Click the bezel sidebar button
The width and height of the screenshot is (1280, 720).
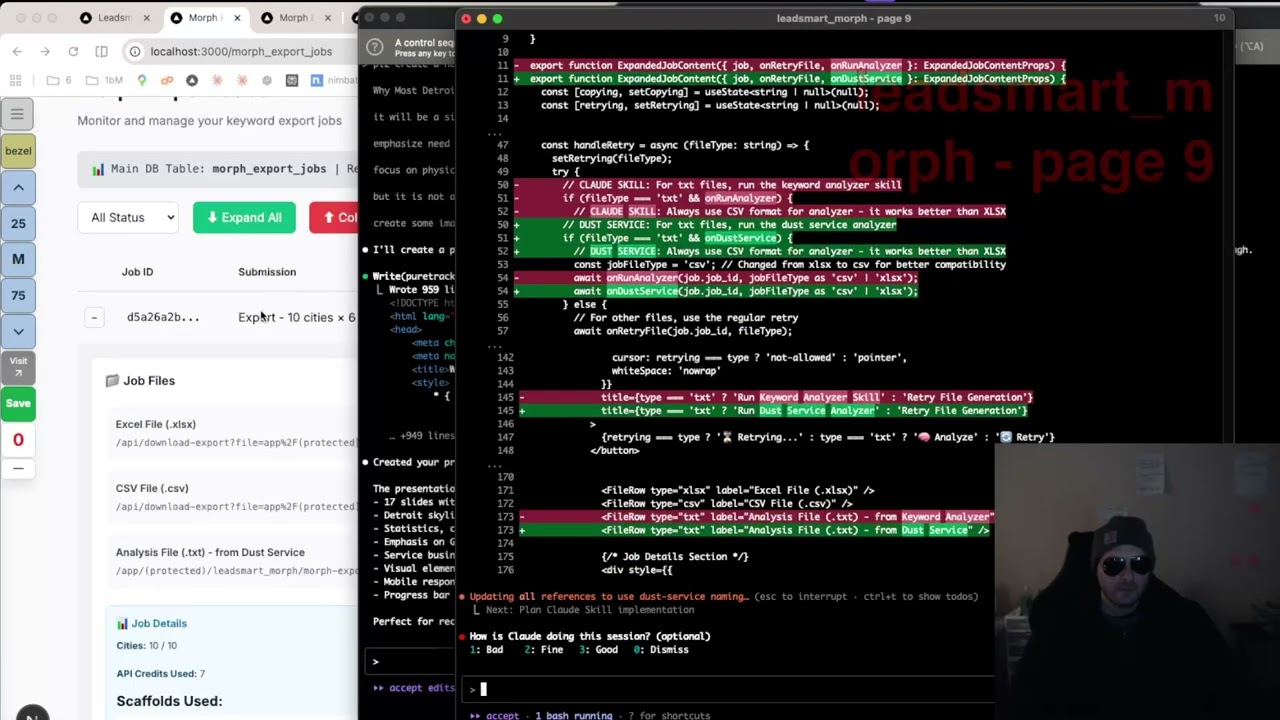18,151
